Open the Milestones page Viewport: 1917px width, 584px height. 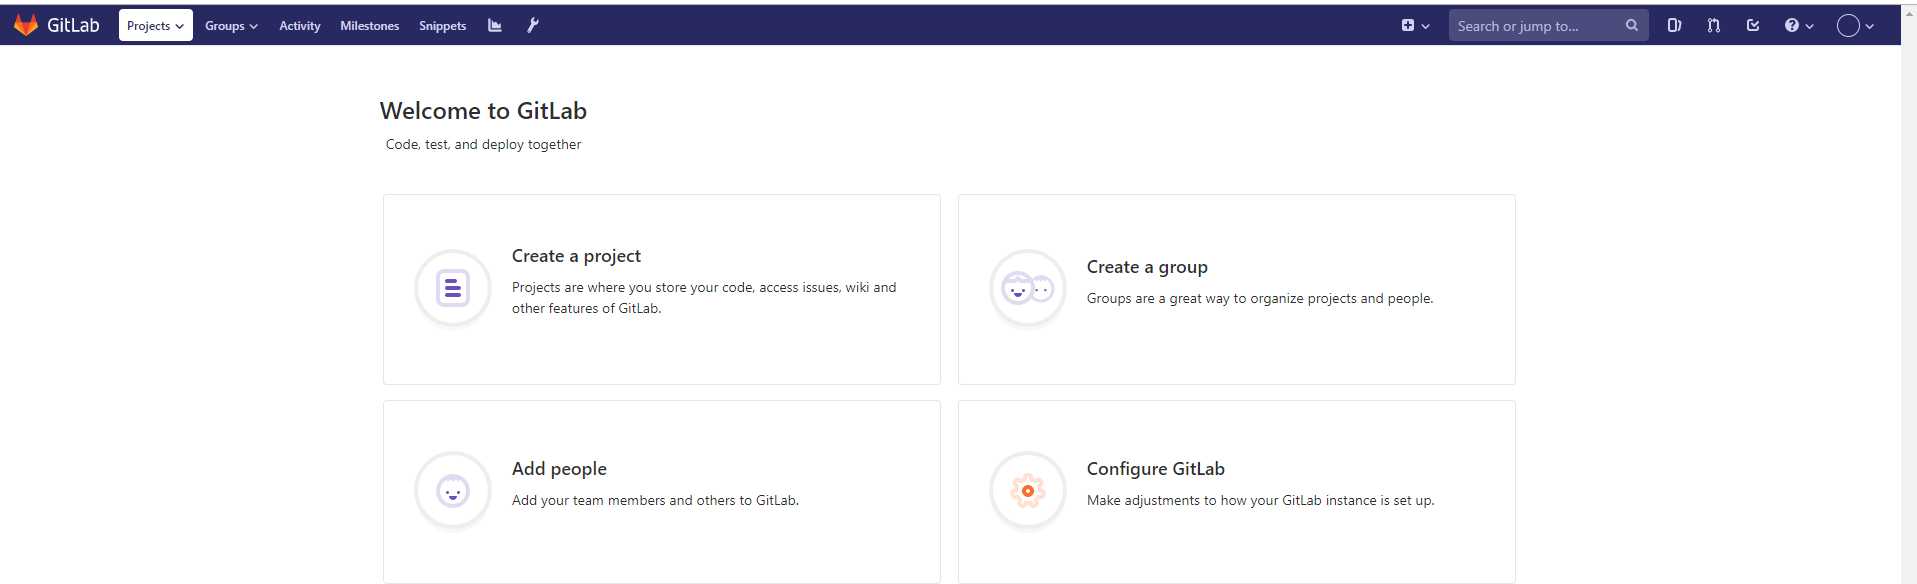[x=369, y=26]
